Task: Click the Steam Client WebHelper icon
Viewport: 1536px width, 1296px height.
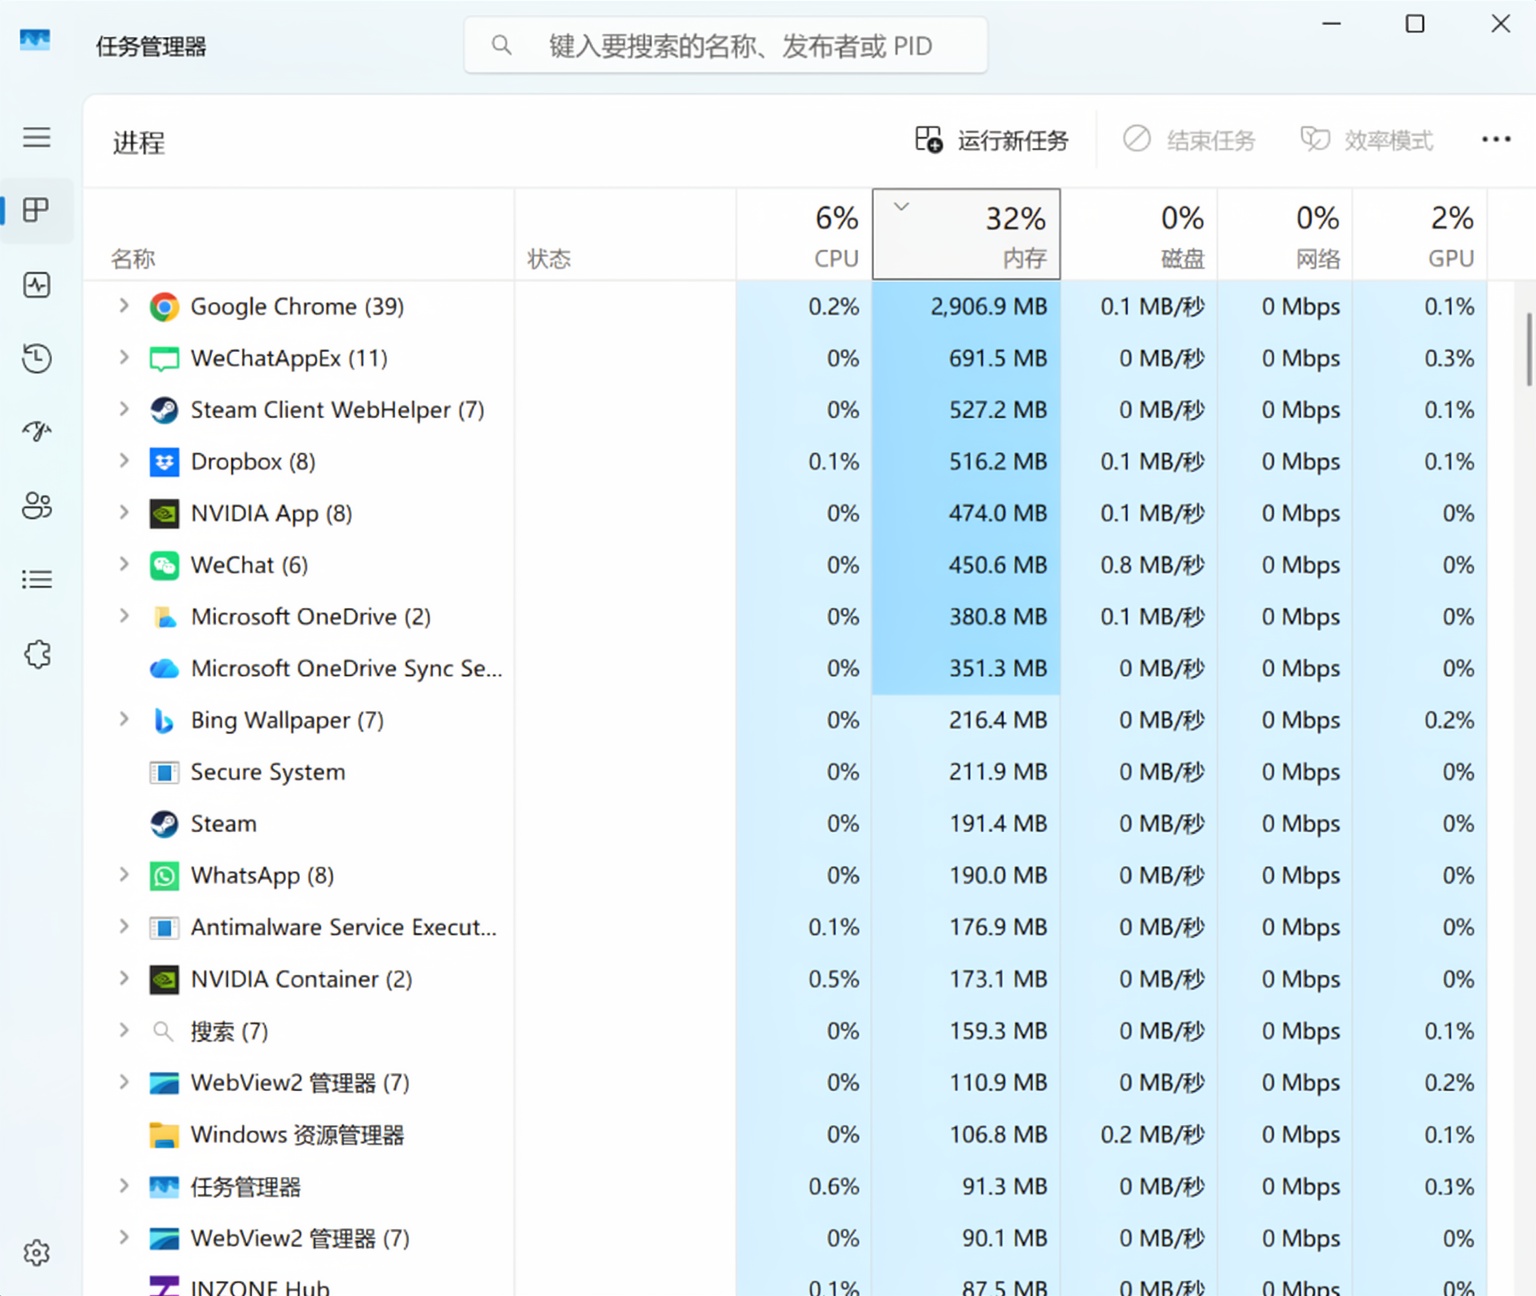Action: tap(164, 410)
